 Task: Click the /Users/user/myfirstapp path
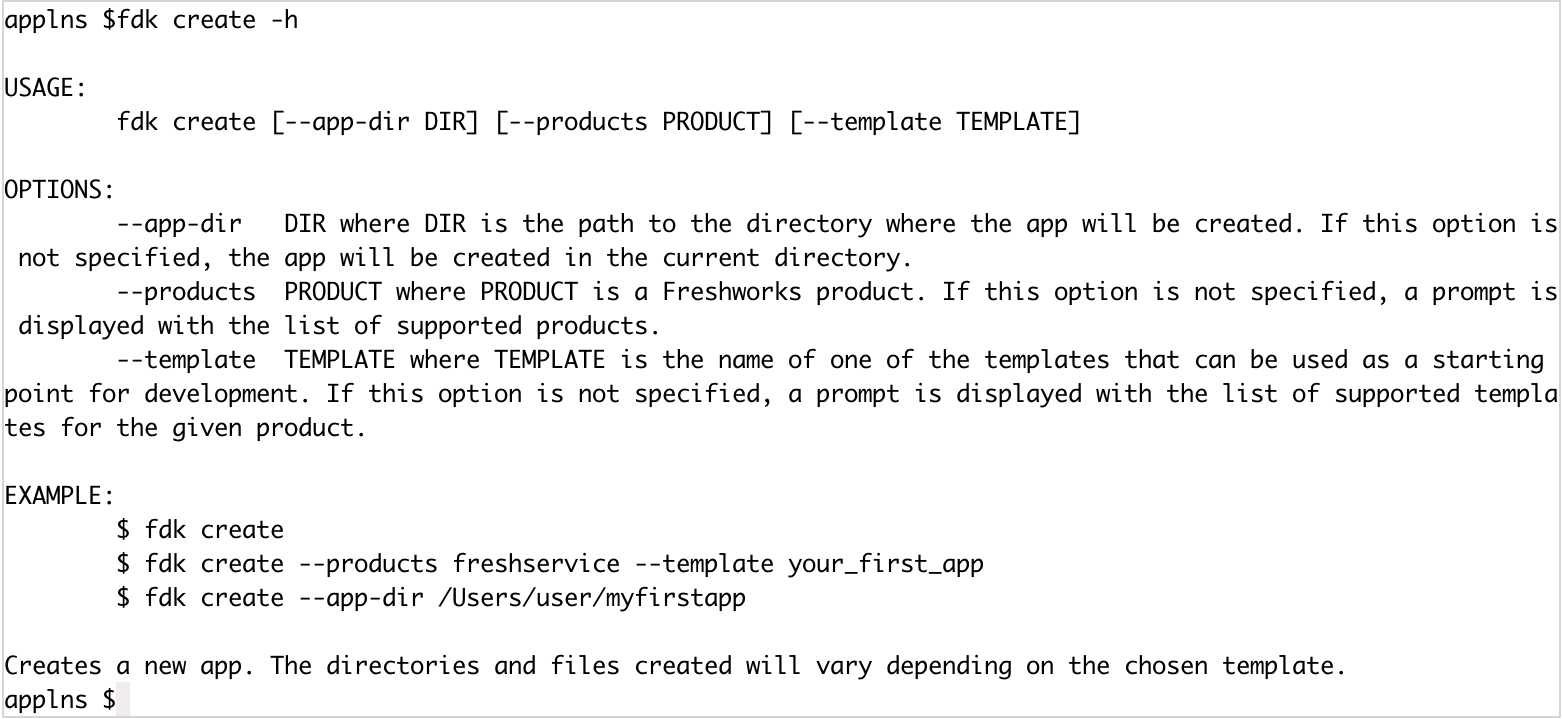[593, 598]
